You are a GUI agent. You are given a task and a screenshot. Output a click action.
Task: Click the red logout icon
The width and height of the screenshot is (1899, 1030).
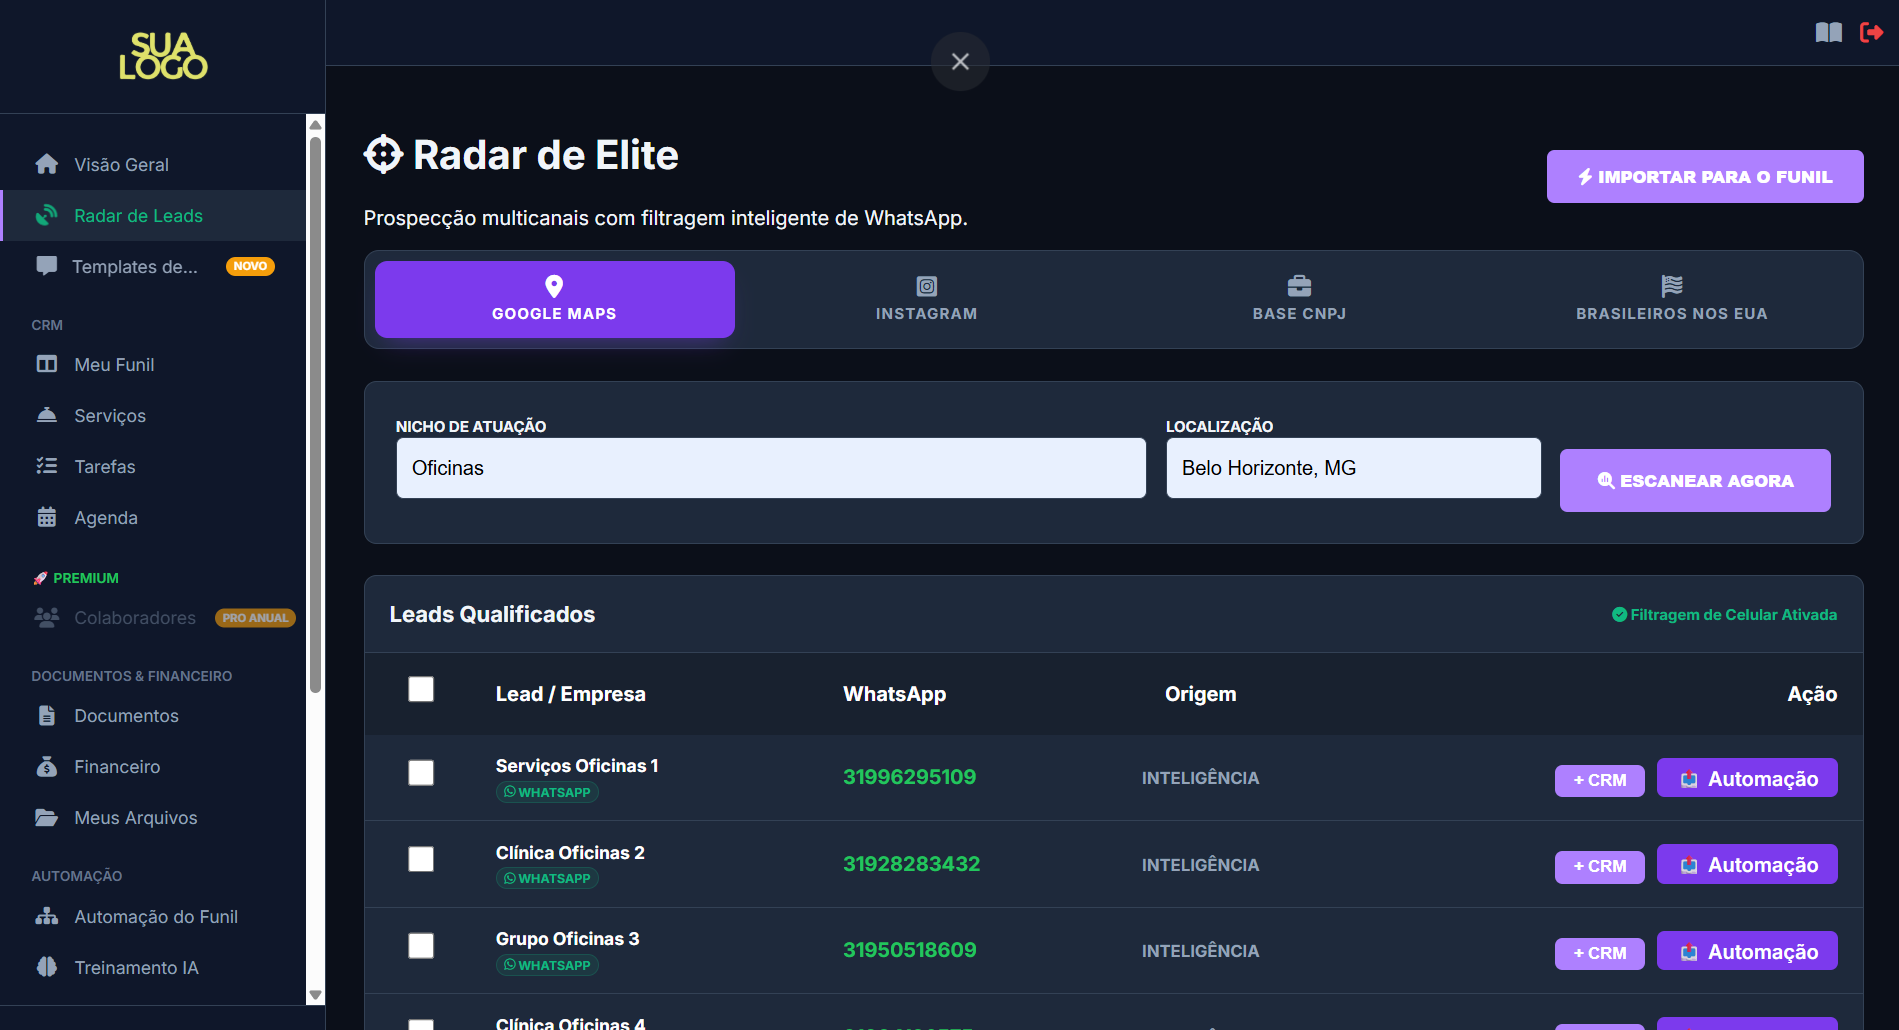pyautogui.click(x=1872, y=32)
